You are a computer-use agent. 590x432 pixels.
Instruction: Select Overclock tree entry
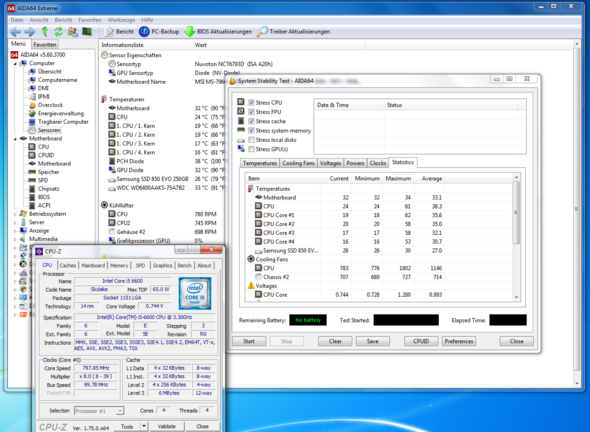pos(50,105)
